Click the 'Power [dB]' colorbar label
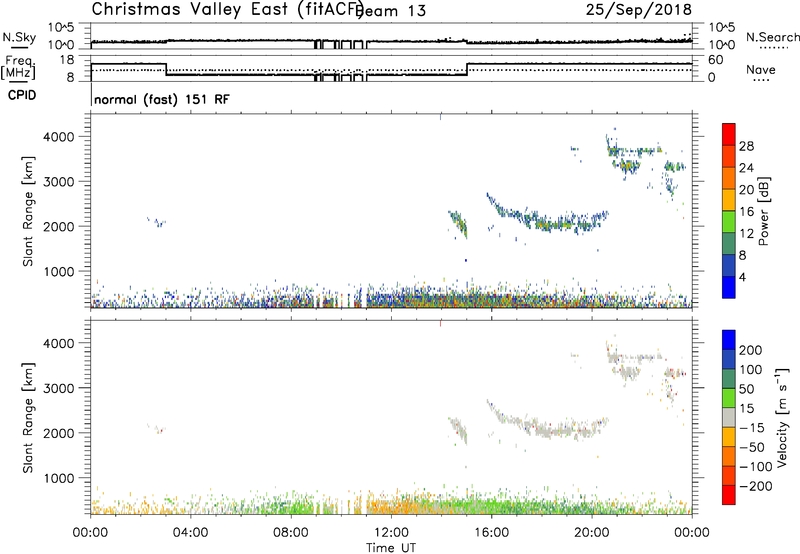Image resolution: width=800 pixels, height=554 pixels. (x=763, y=211)
